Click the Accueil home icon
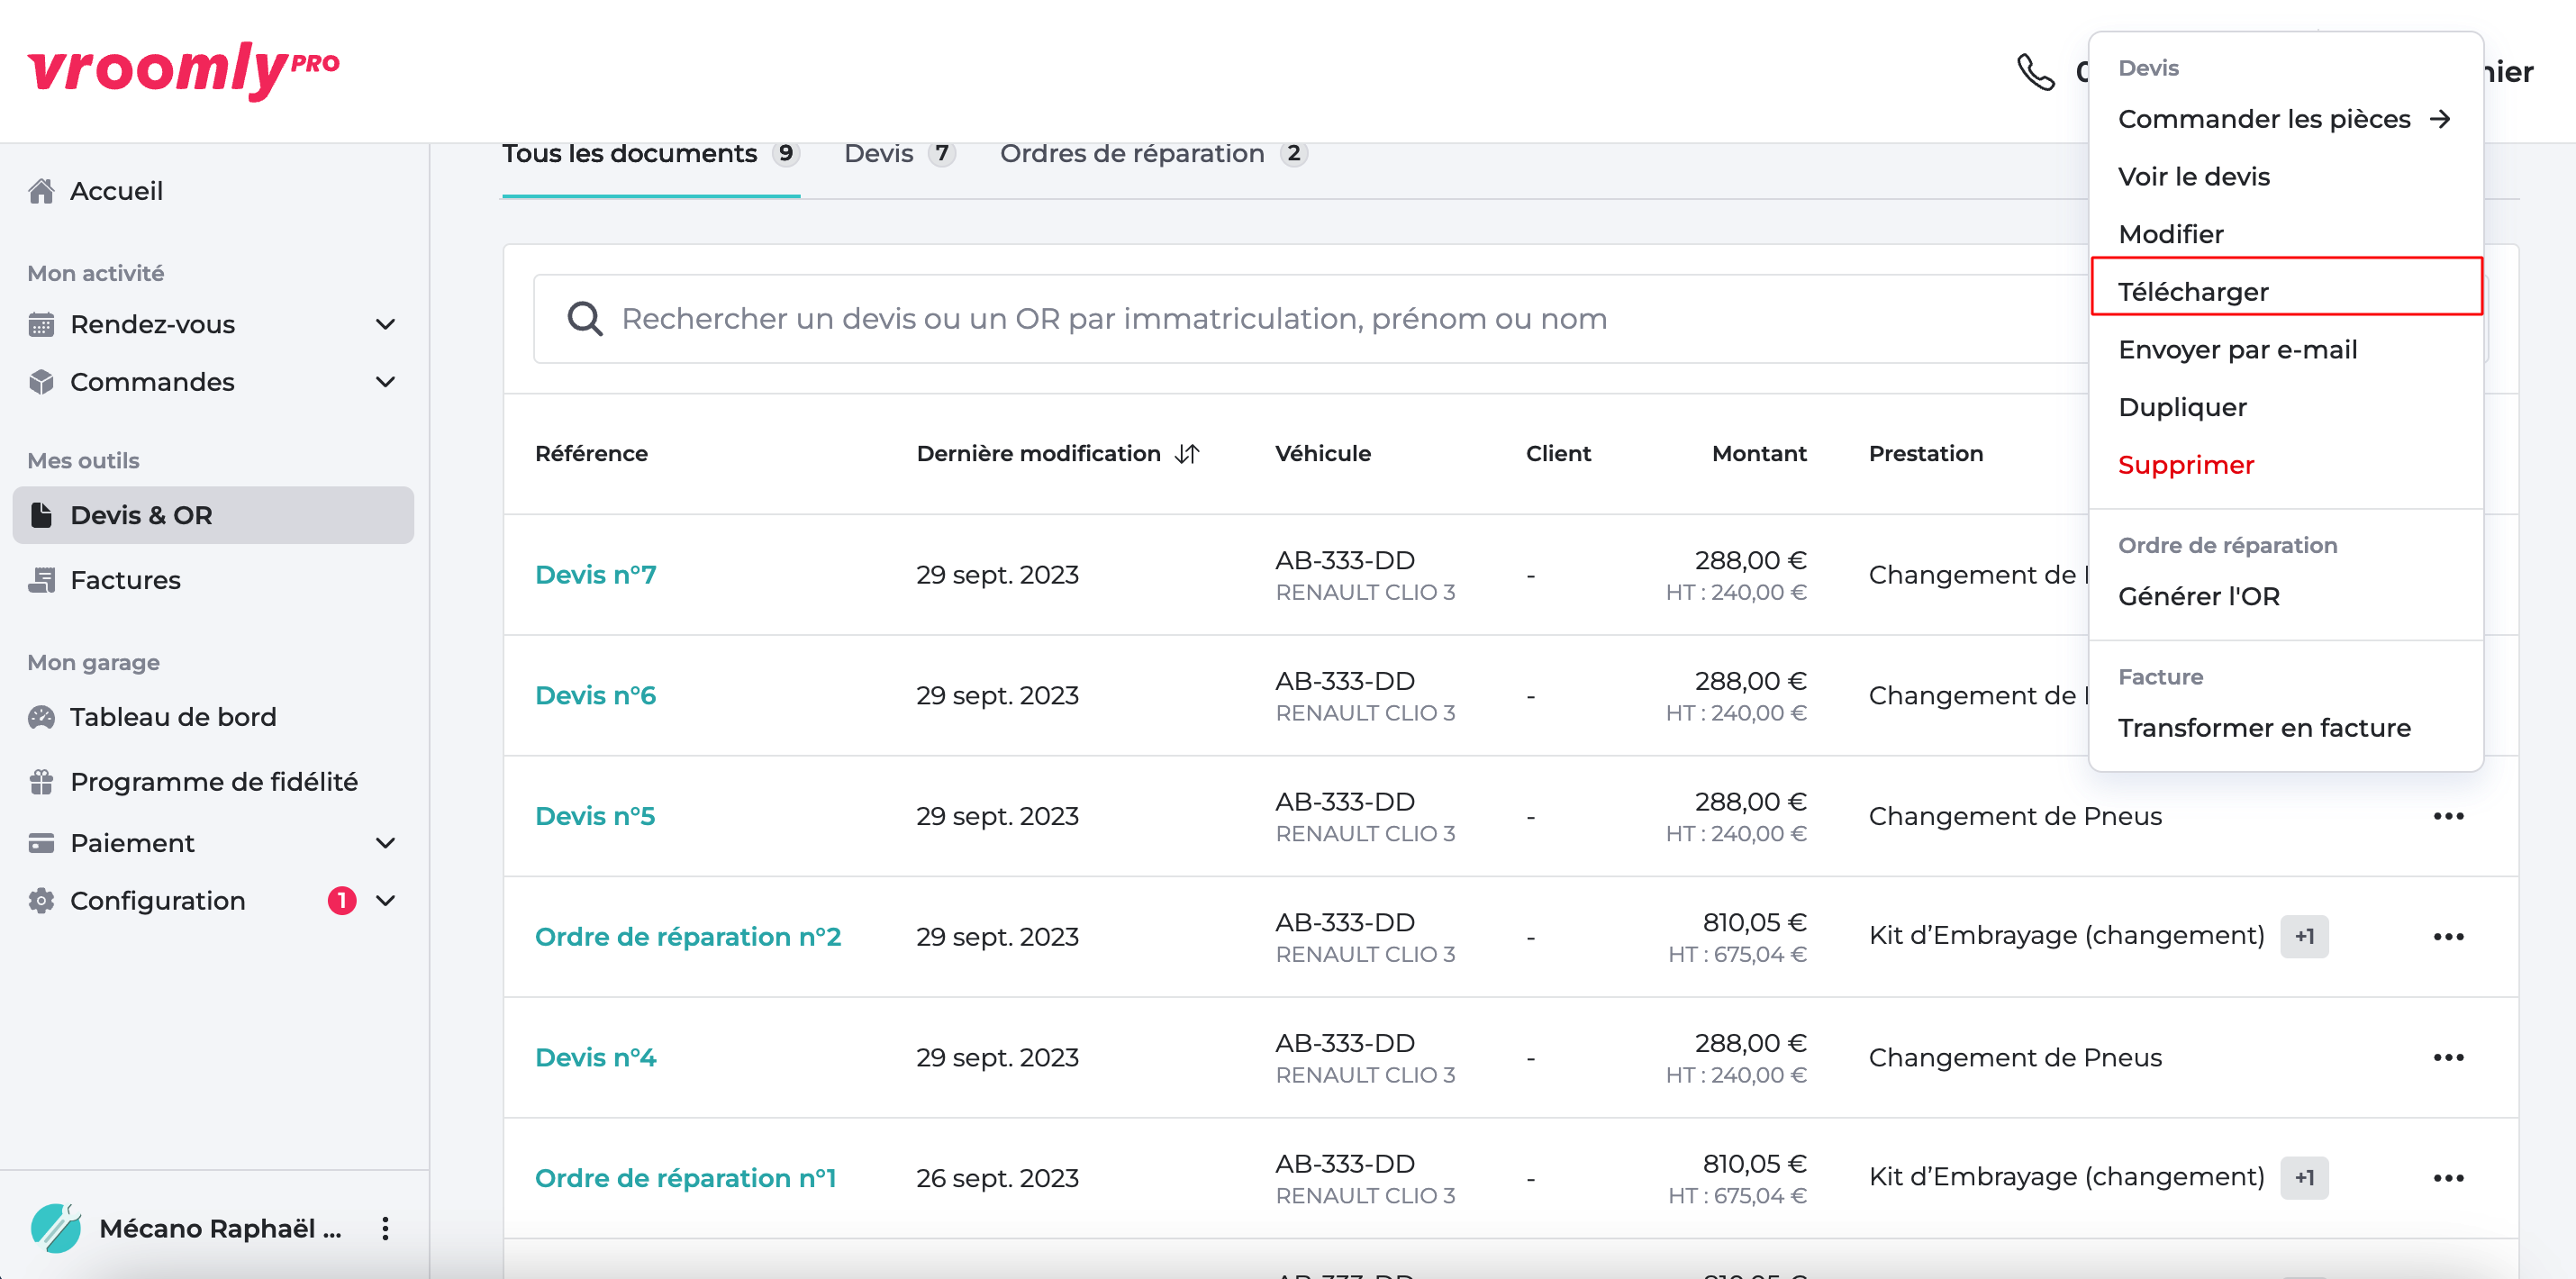 click(41, 191)
